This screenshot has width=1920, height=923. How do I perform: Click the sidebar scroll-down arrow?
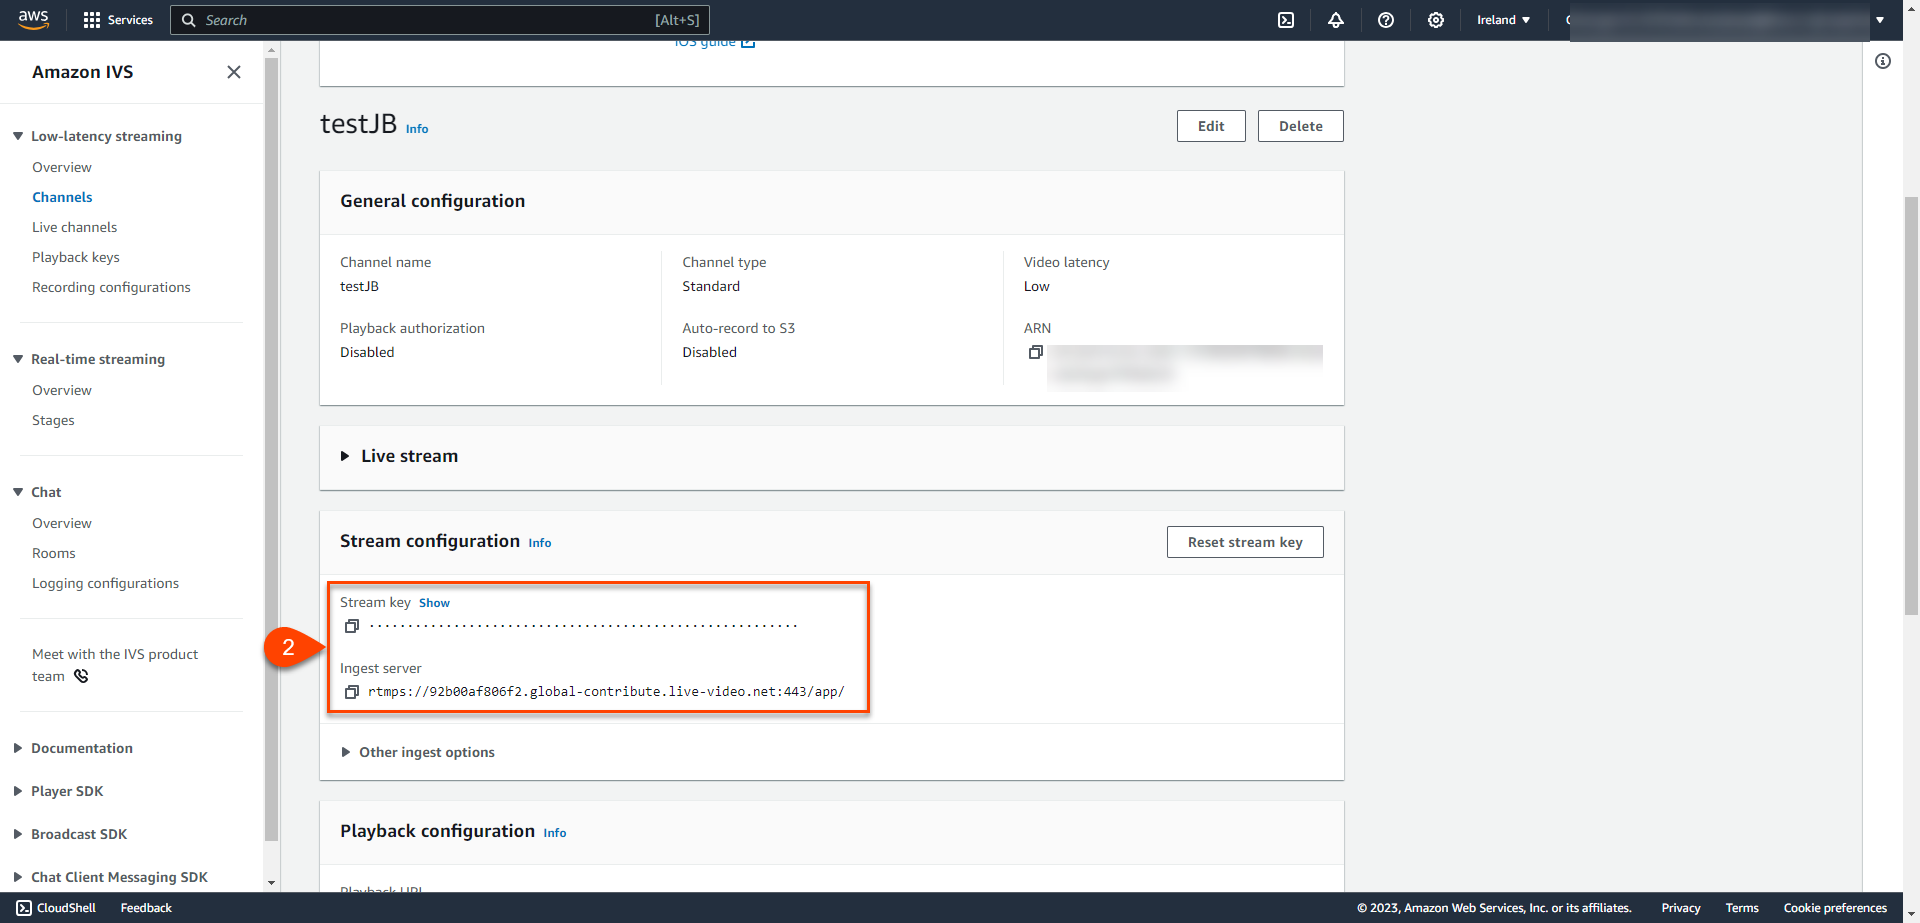click(271, 883)
